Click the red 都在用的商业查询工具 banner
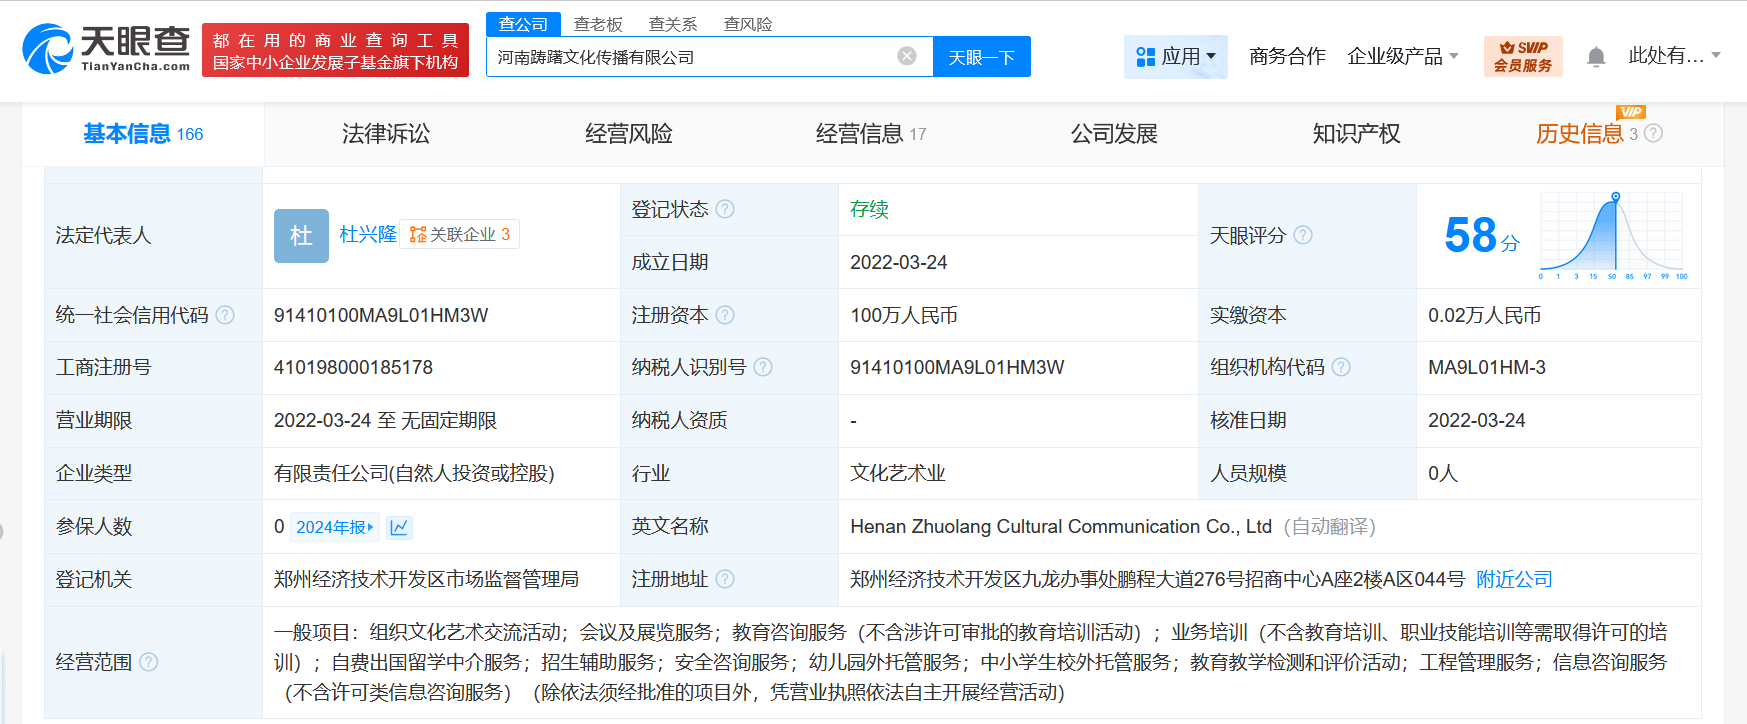1747x724 pixels. click(x=335, y=50)
